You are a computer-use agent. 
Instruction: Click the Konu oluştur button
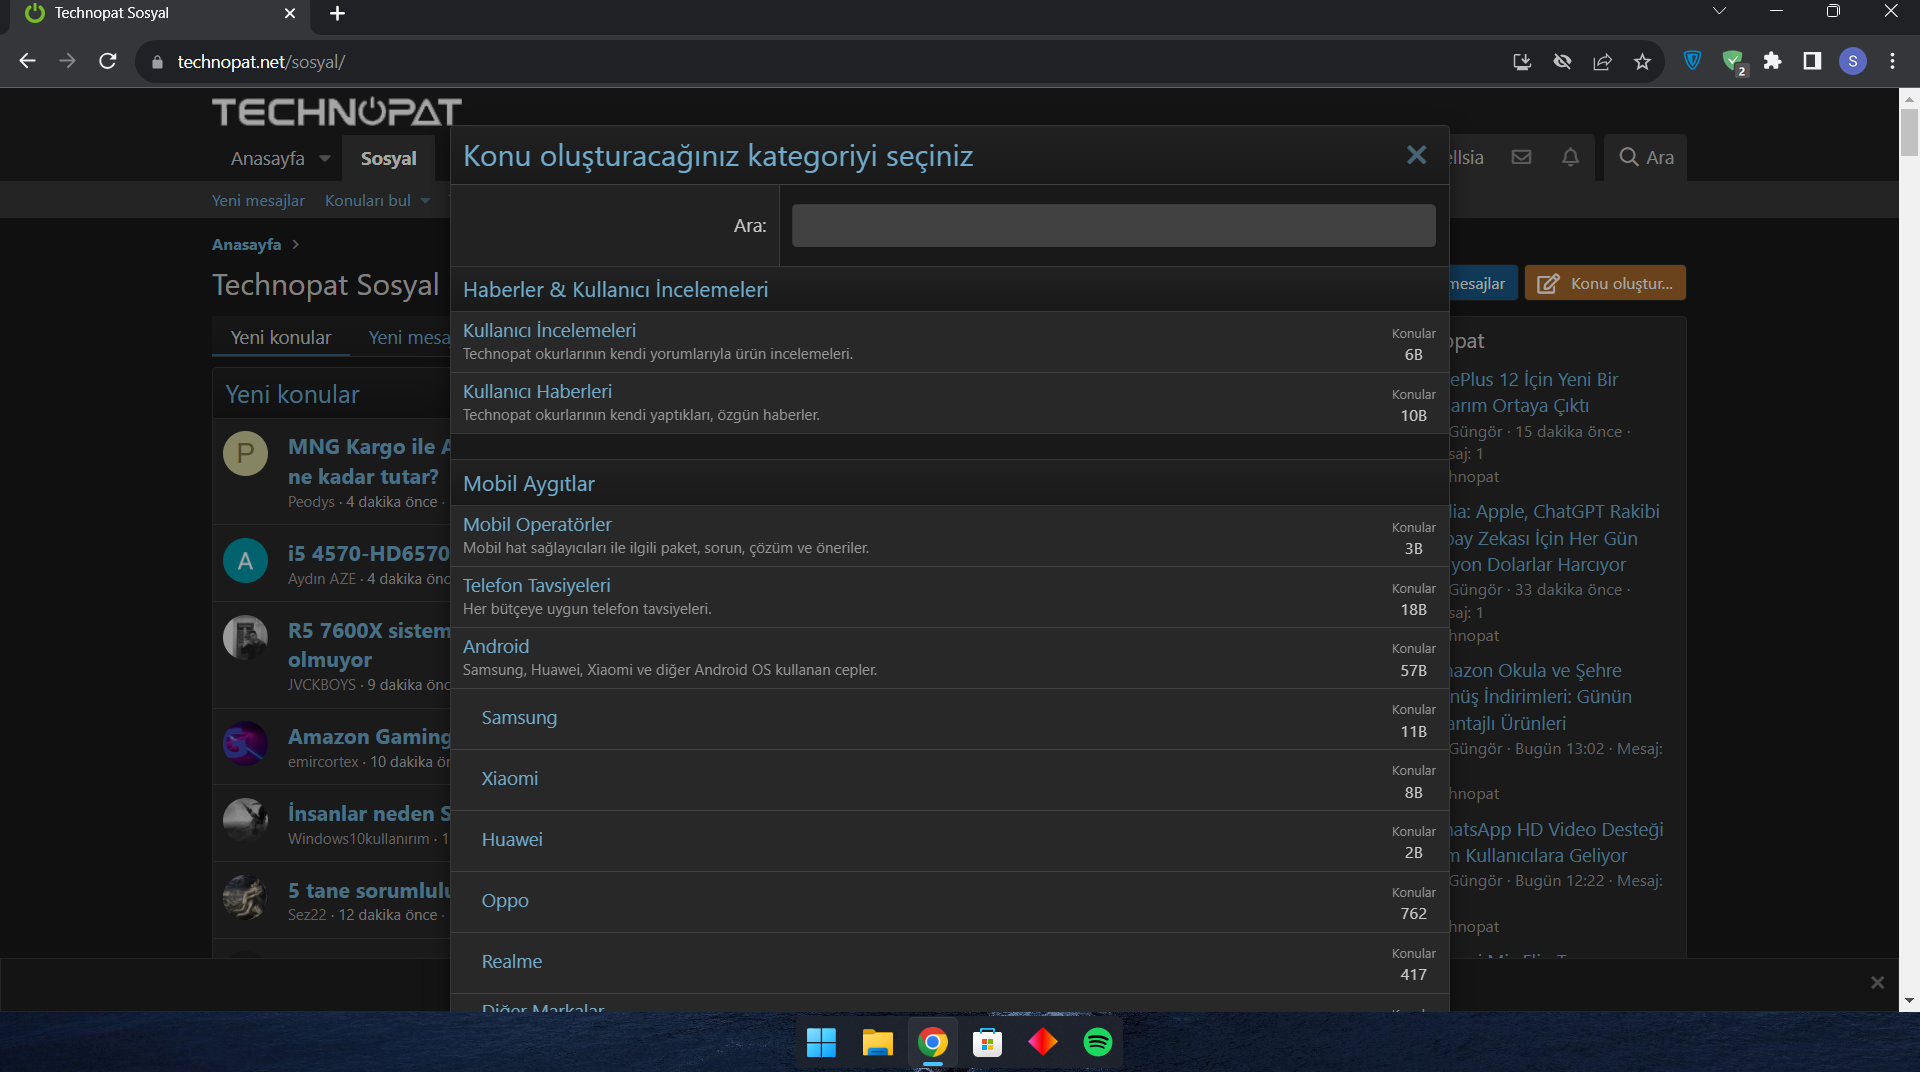[1605, 283]
